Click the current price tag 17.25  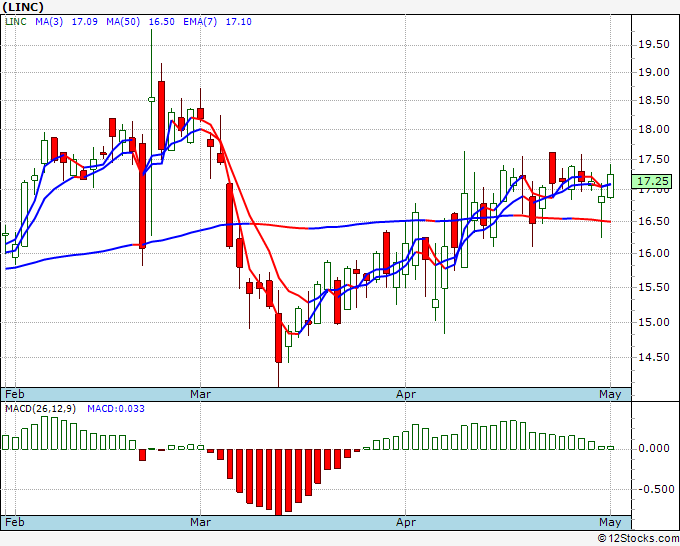pyautogui.click(x=652, y=181)
